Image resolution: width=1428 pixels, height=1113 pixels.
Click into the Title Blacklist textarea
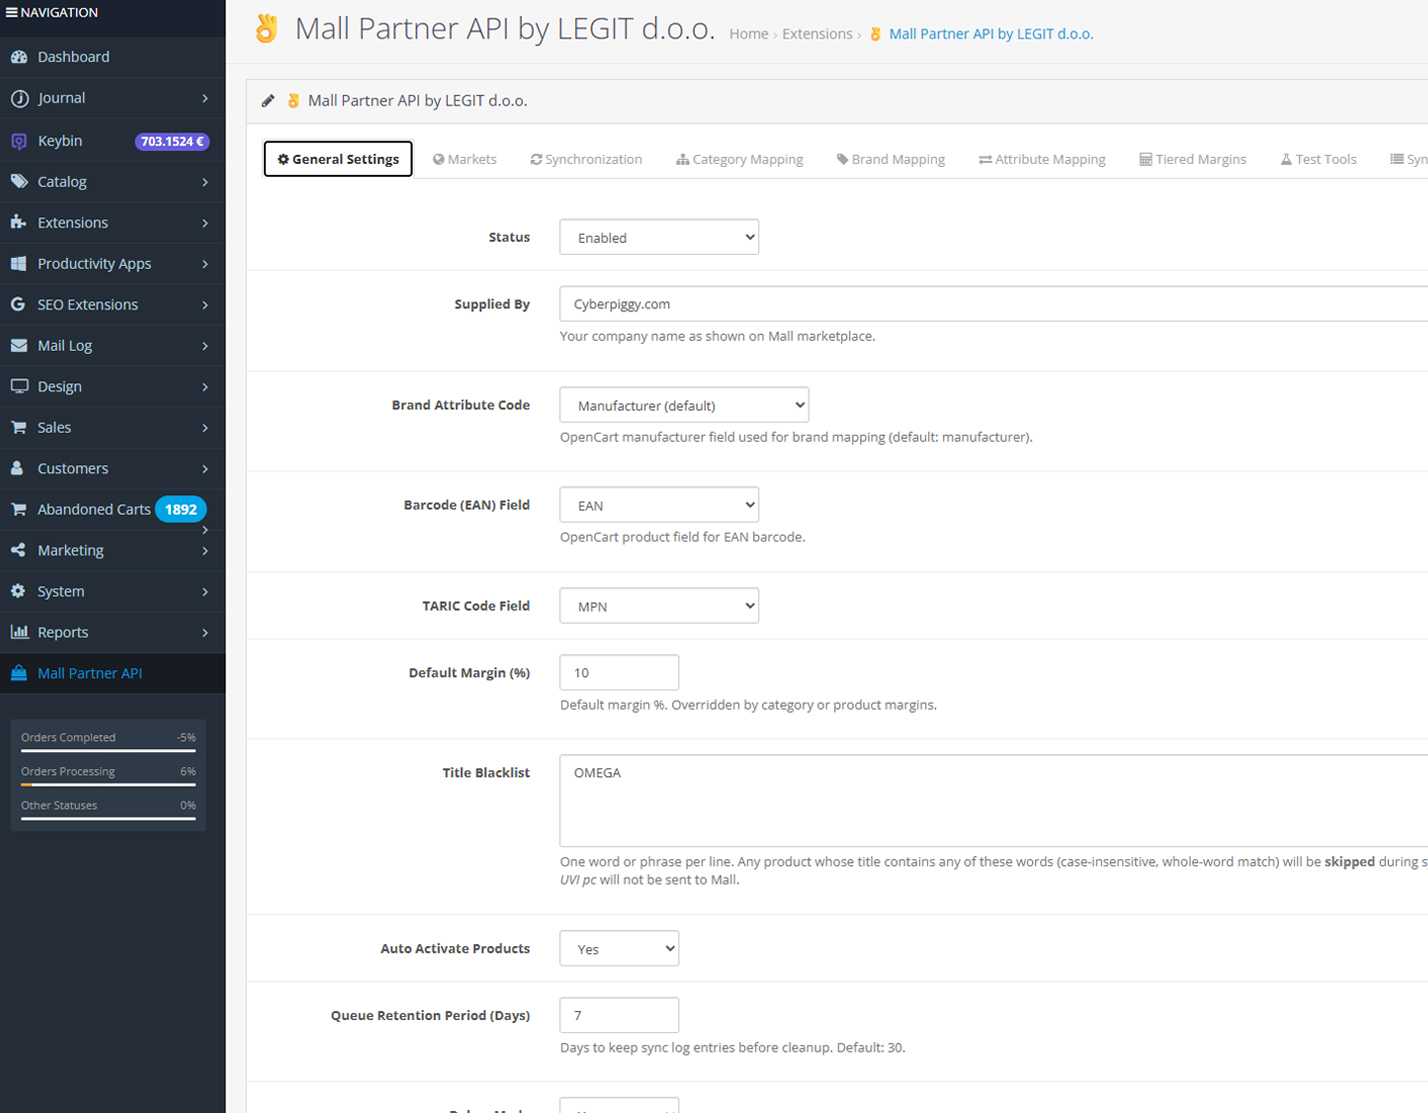coord(994,801)
